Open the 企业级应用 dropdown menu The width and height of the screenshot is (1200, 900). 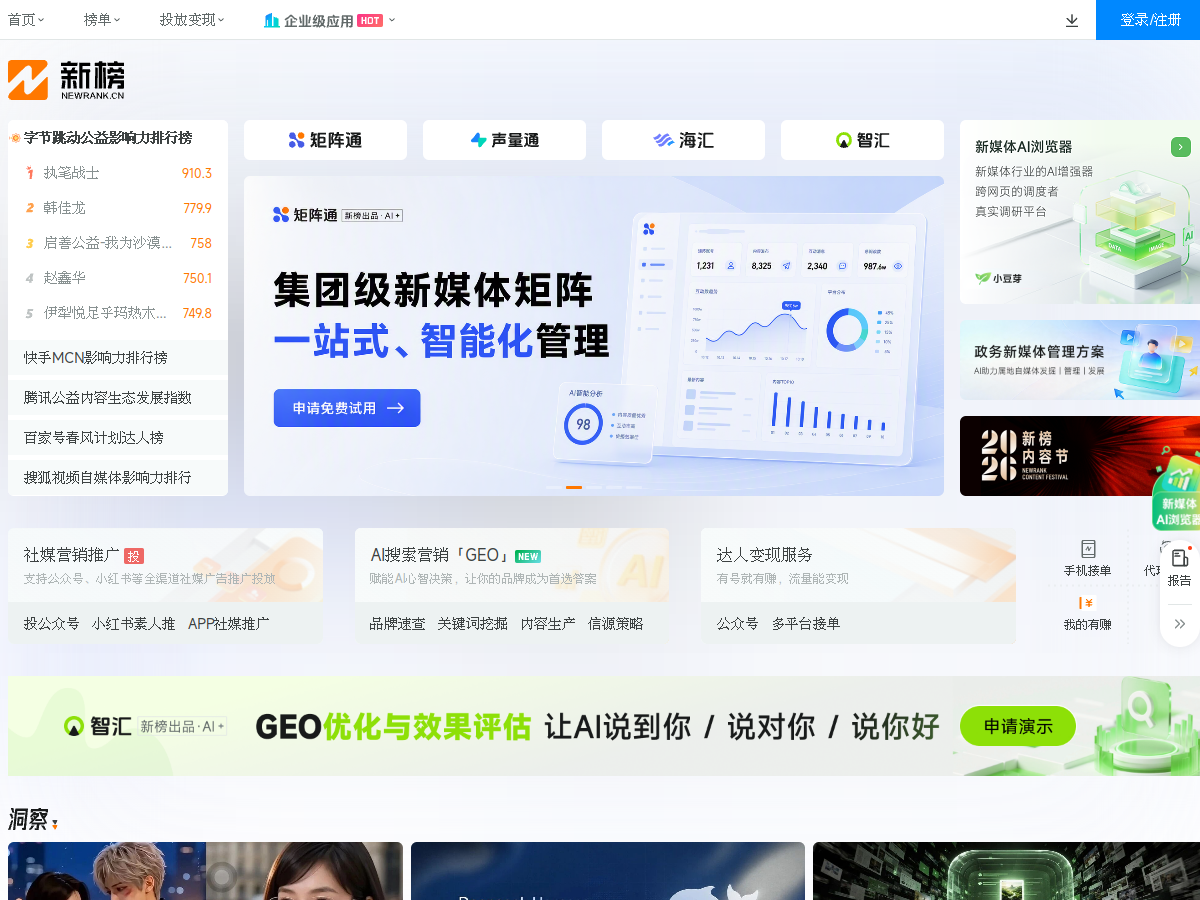330,20
